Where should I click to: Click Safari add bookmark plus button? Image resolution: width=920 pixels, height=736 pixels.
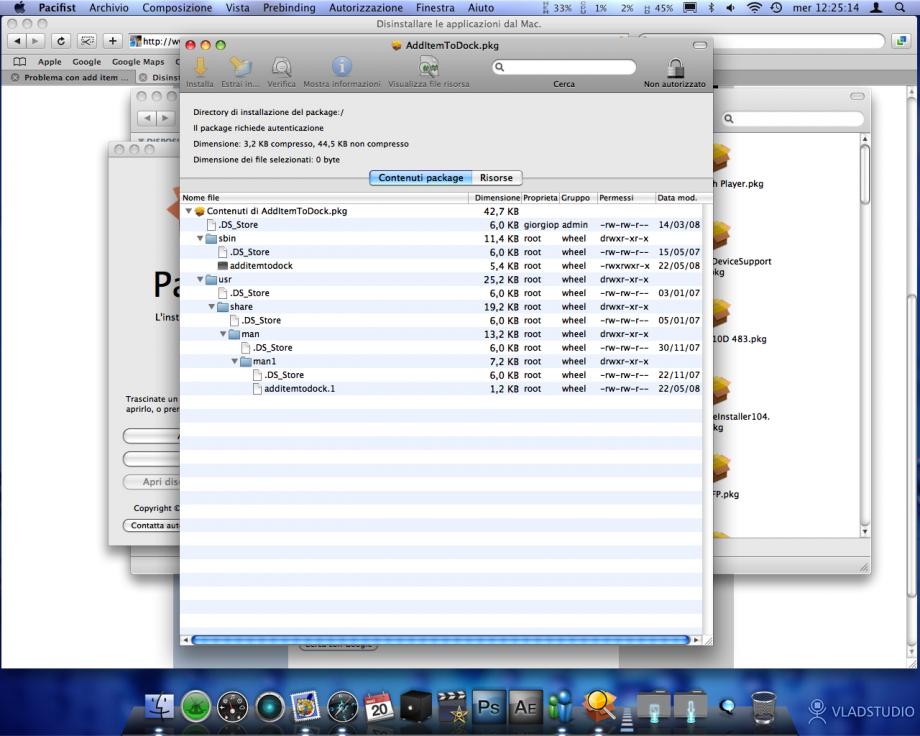tap(113, 40)
